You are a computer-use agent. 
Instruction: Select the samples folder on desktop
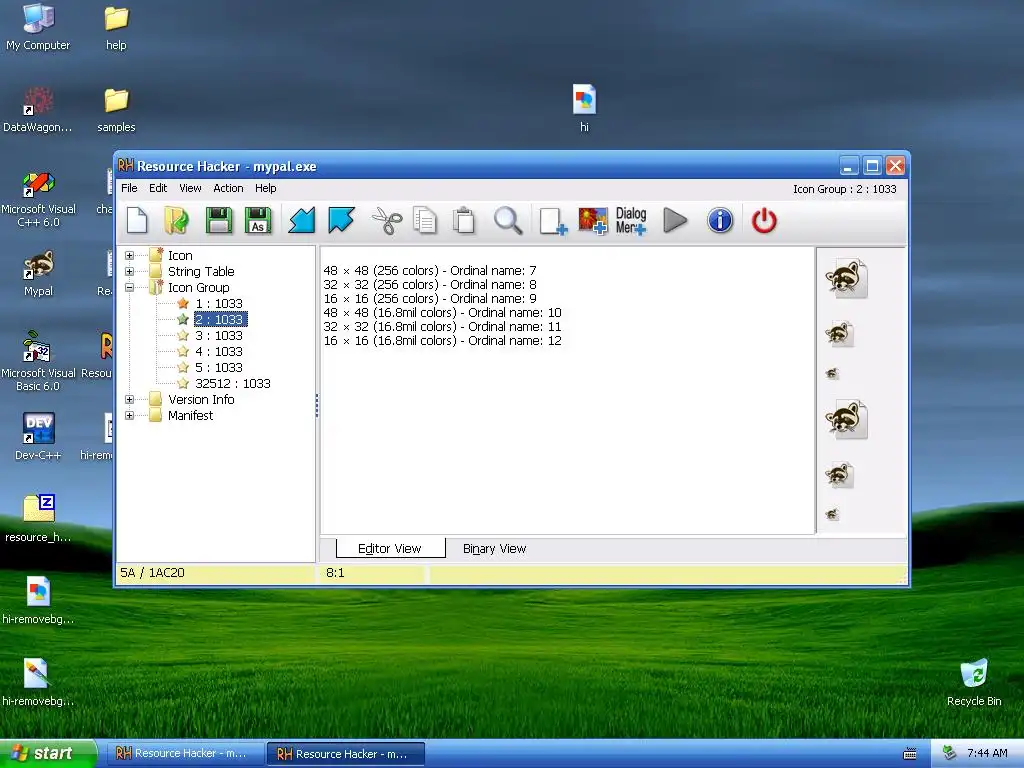click(x=116, y=110)
